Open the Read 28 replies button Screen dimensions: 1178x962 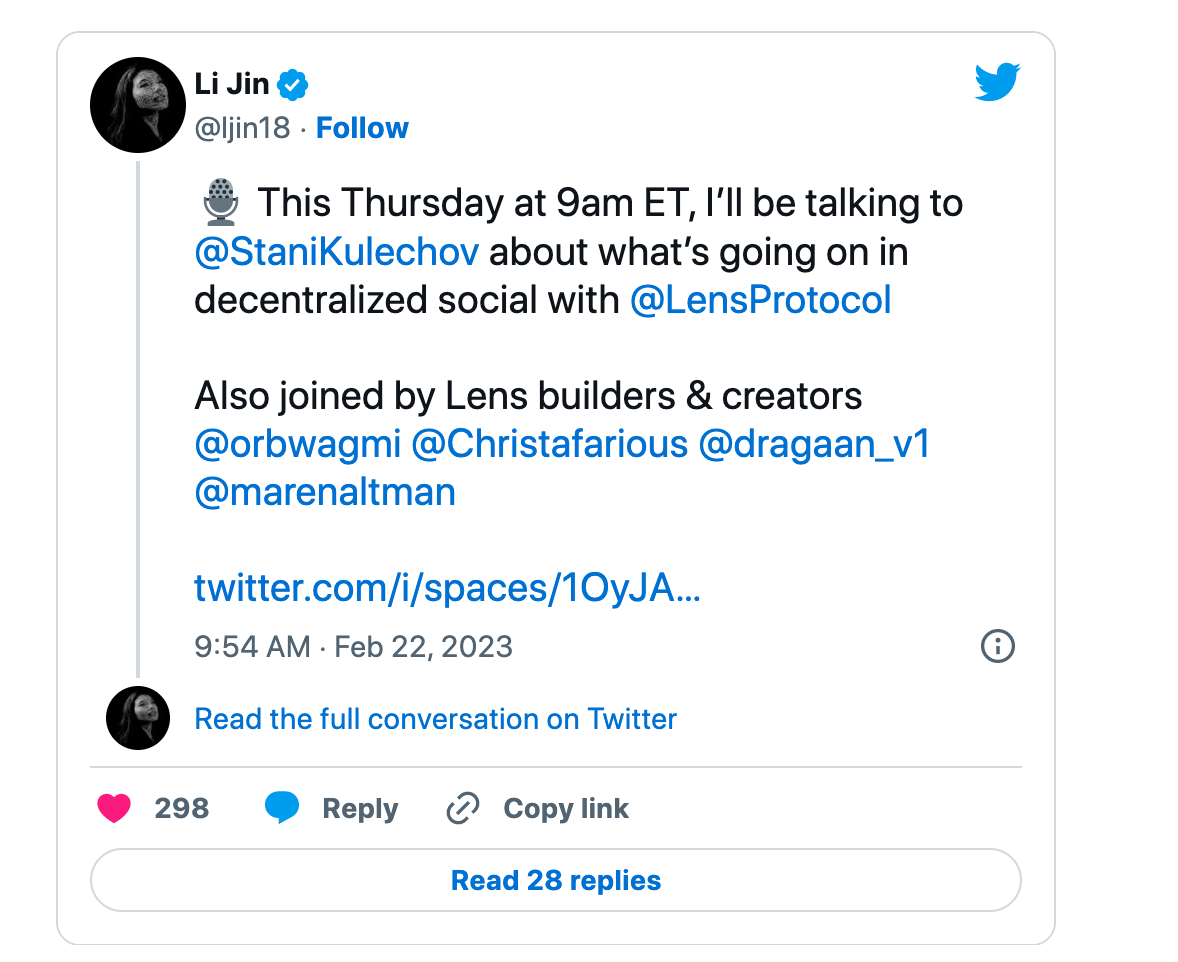556,881
